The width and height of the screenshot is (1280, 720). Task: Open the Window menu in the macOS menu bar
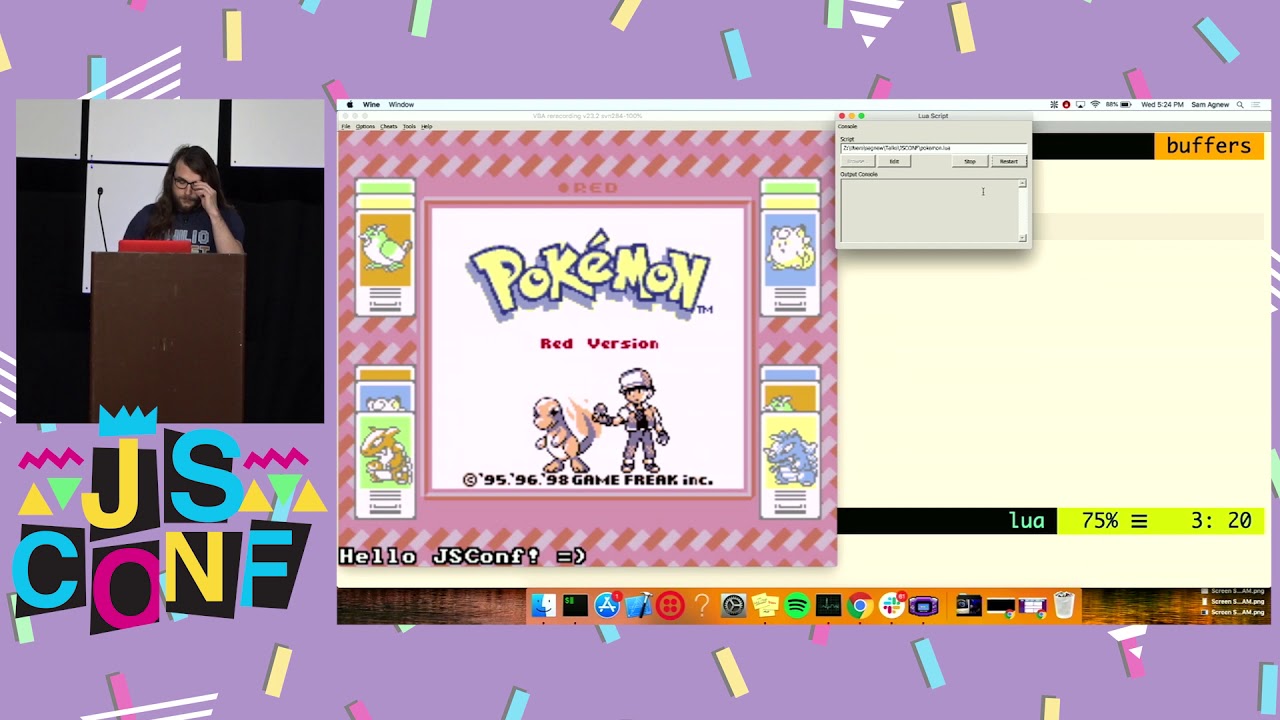[x=401, y=104]
